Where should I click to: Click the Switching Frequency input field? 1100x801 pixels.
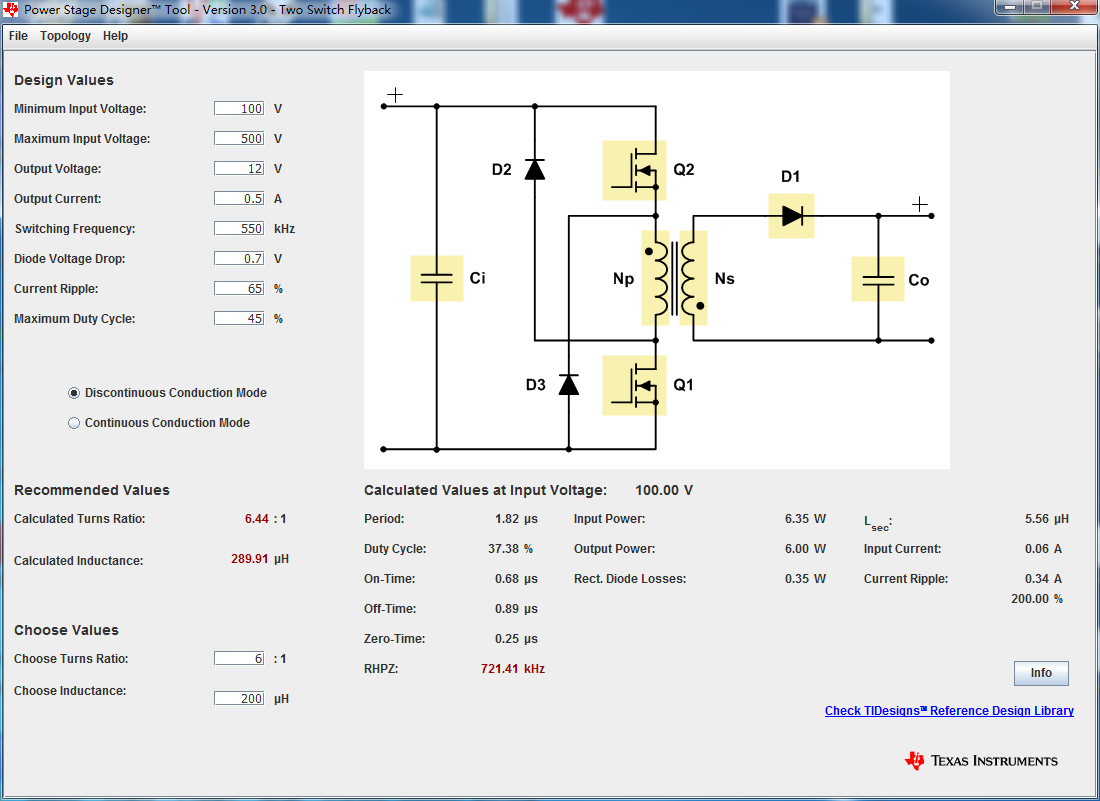[239, 228]
